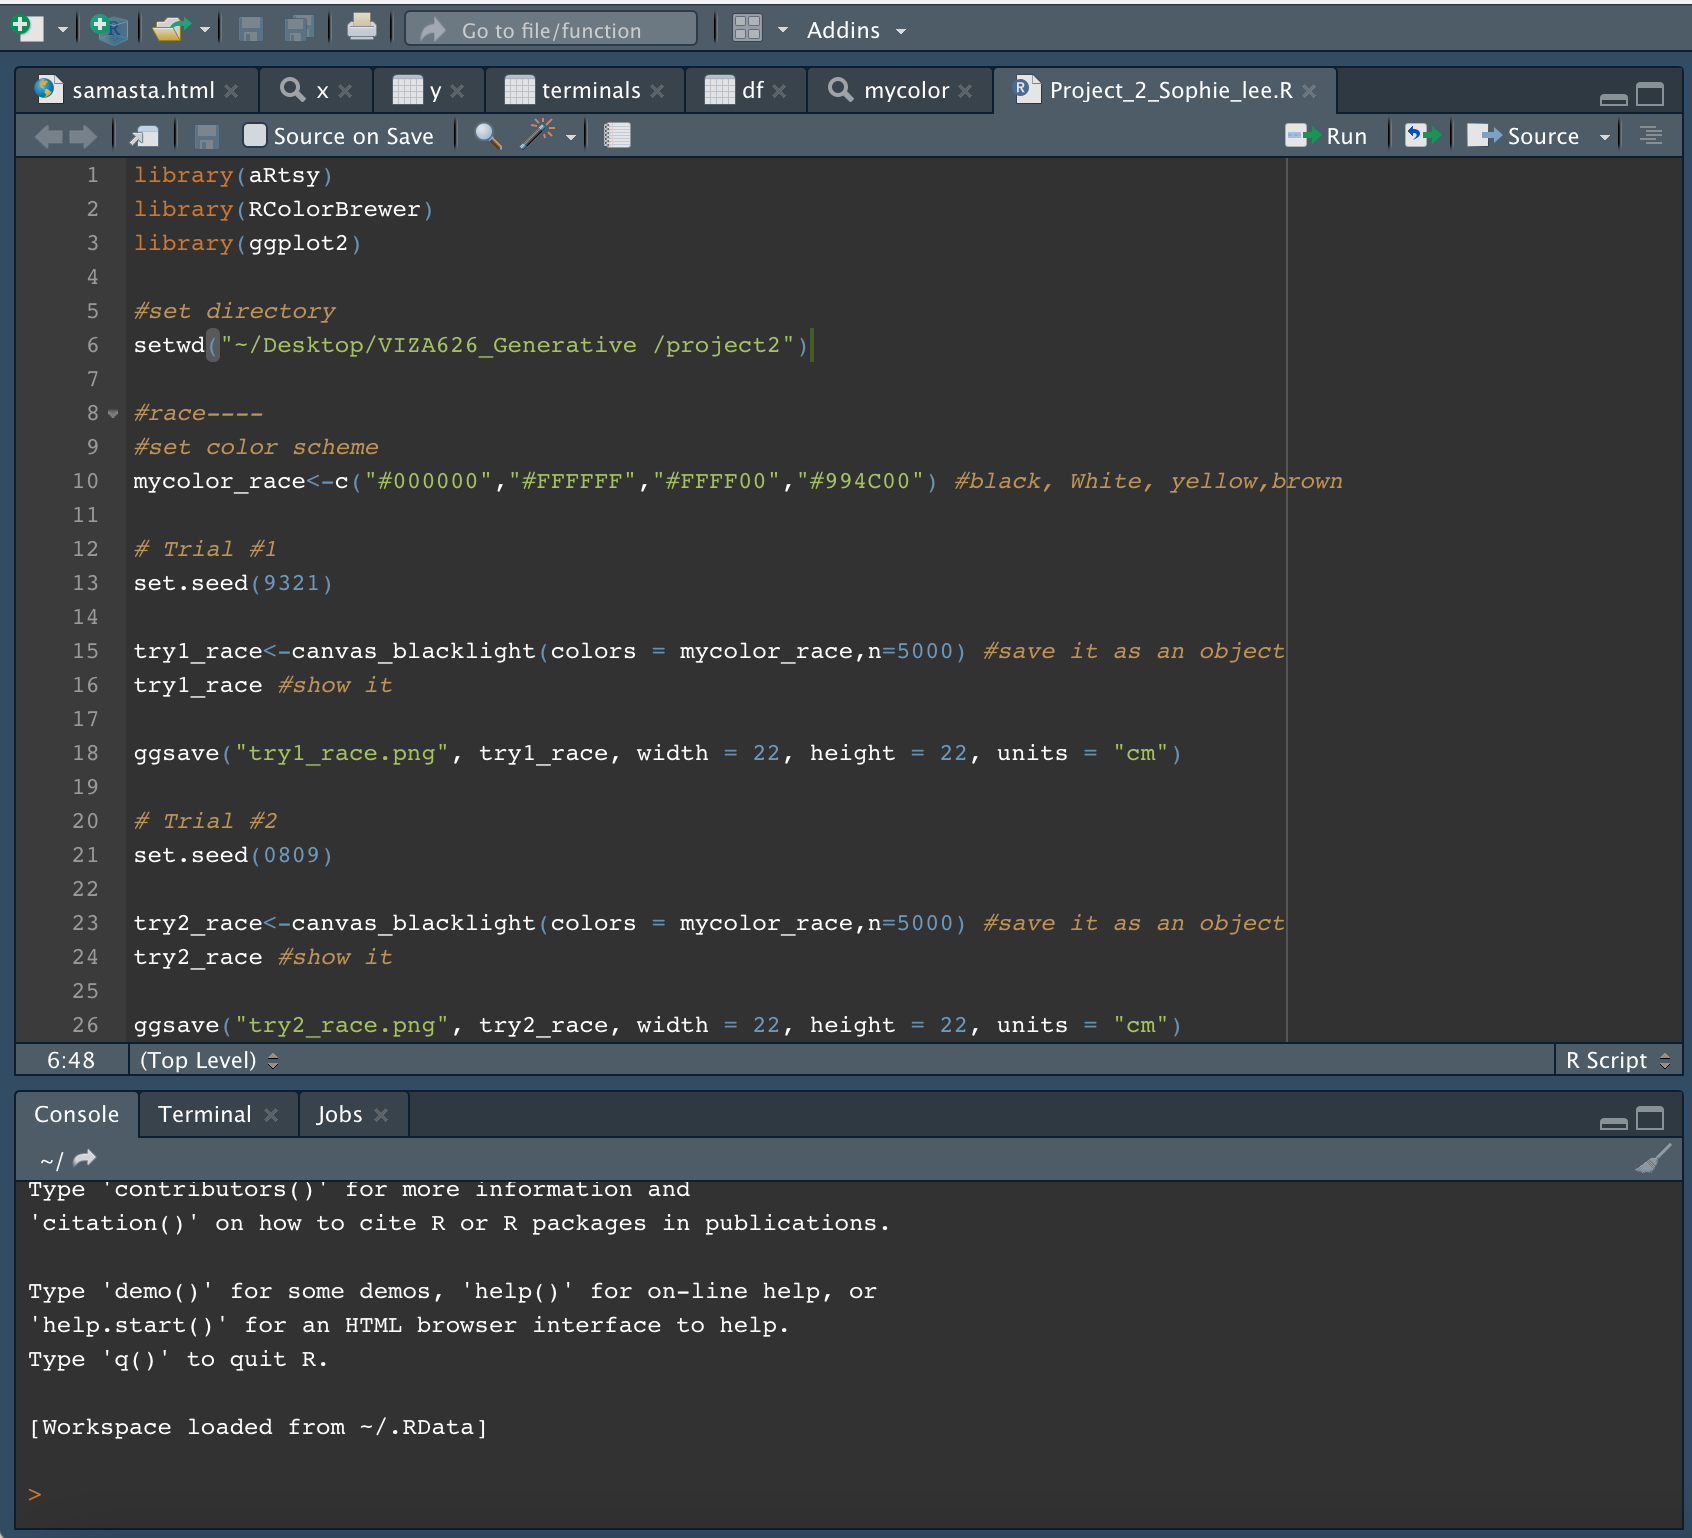Click the Save current document toolbar icon
This screenshot has height=1538, width=1692.
point(251,29)
